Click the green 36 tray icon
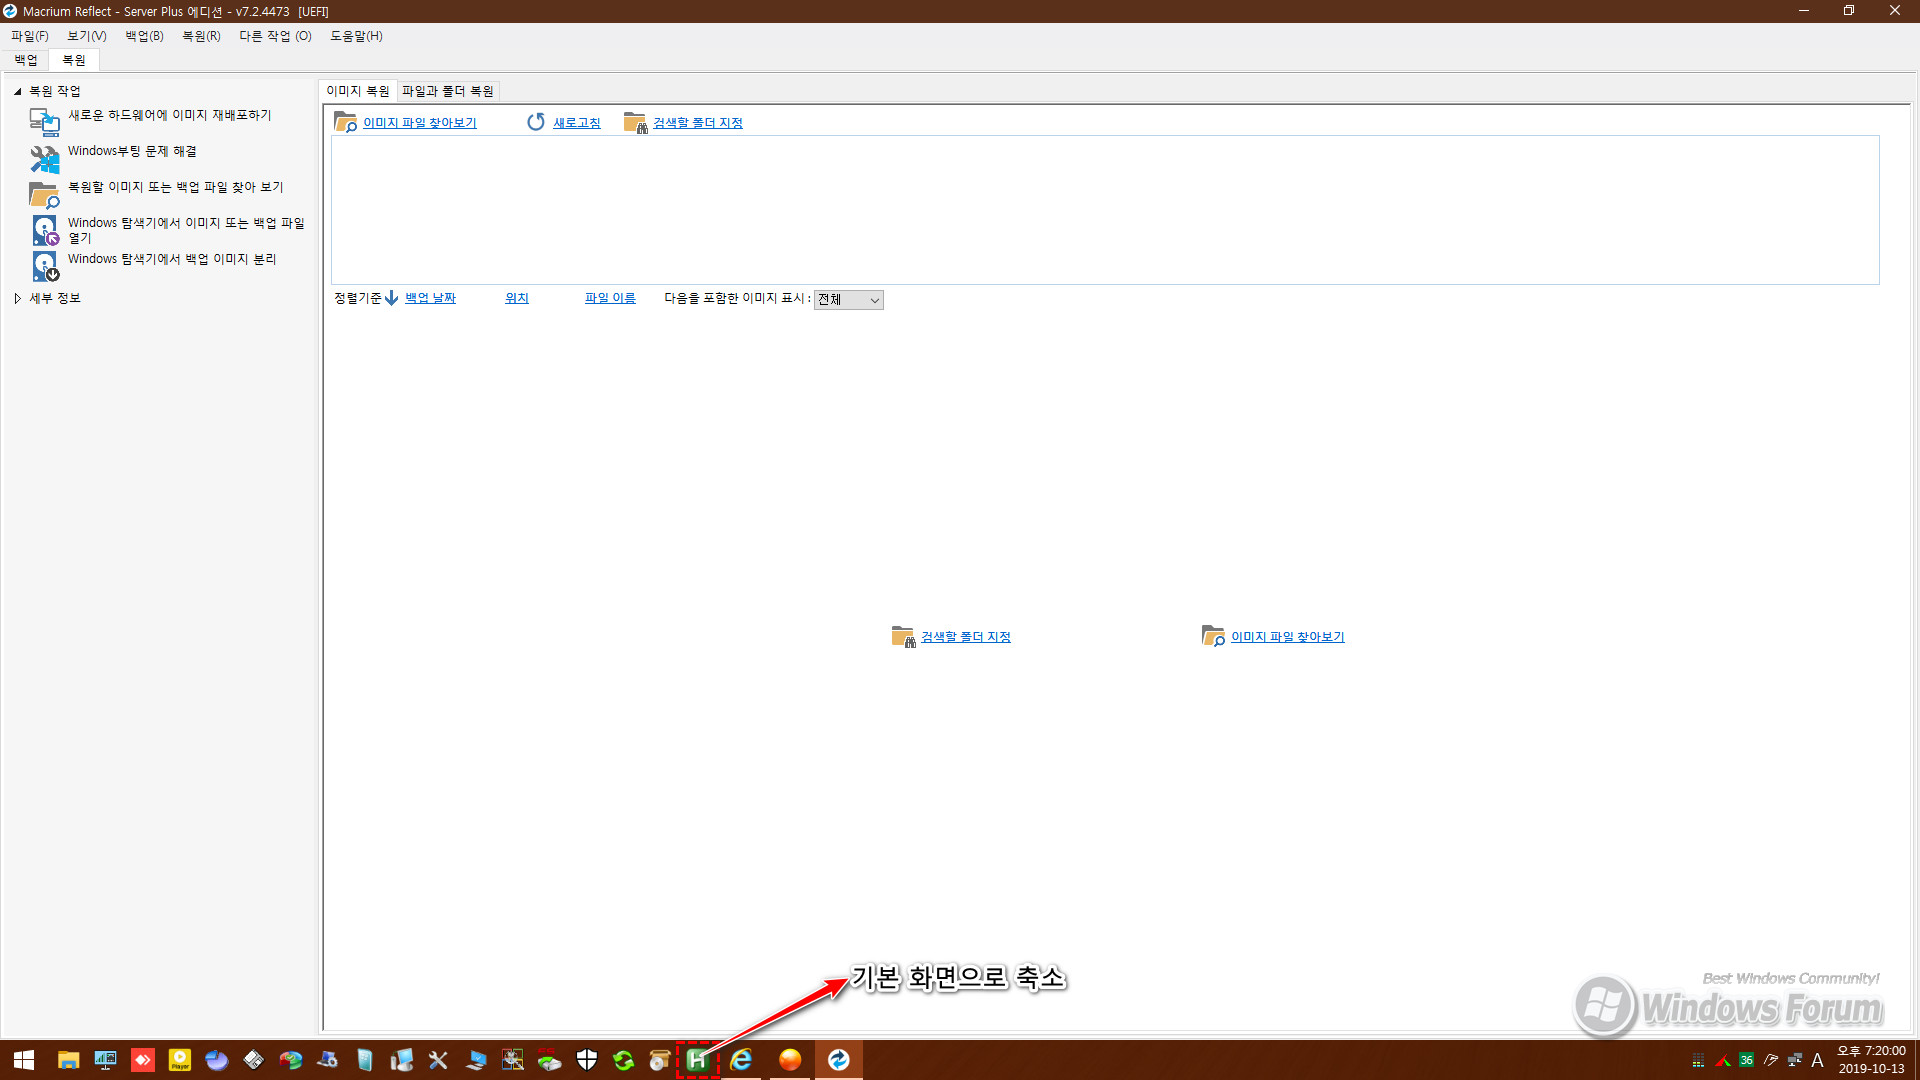 (1746, 1060)
